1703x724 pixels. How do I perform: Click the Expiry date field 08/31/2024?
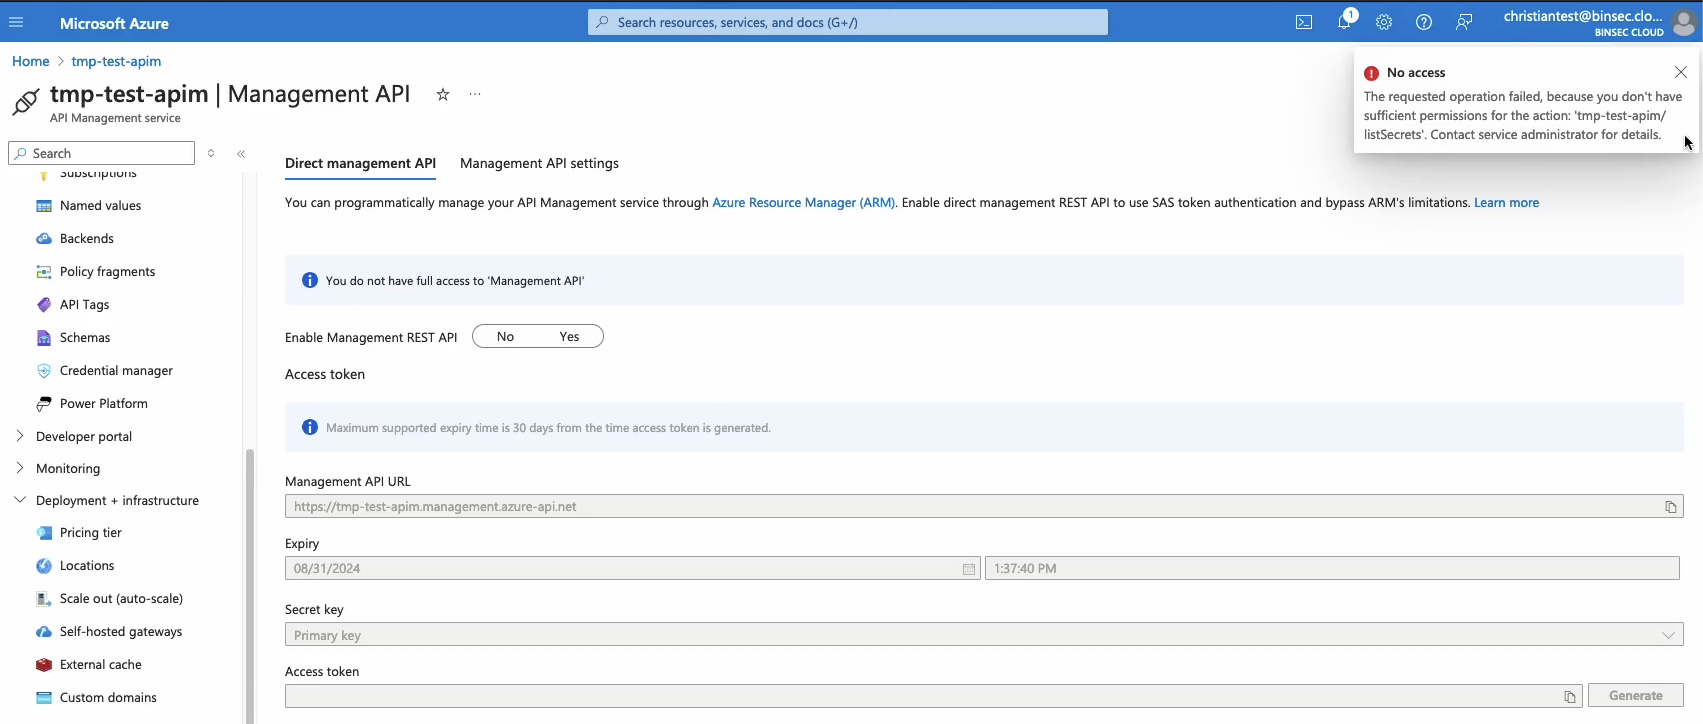click(632, 569)
